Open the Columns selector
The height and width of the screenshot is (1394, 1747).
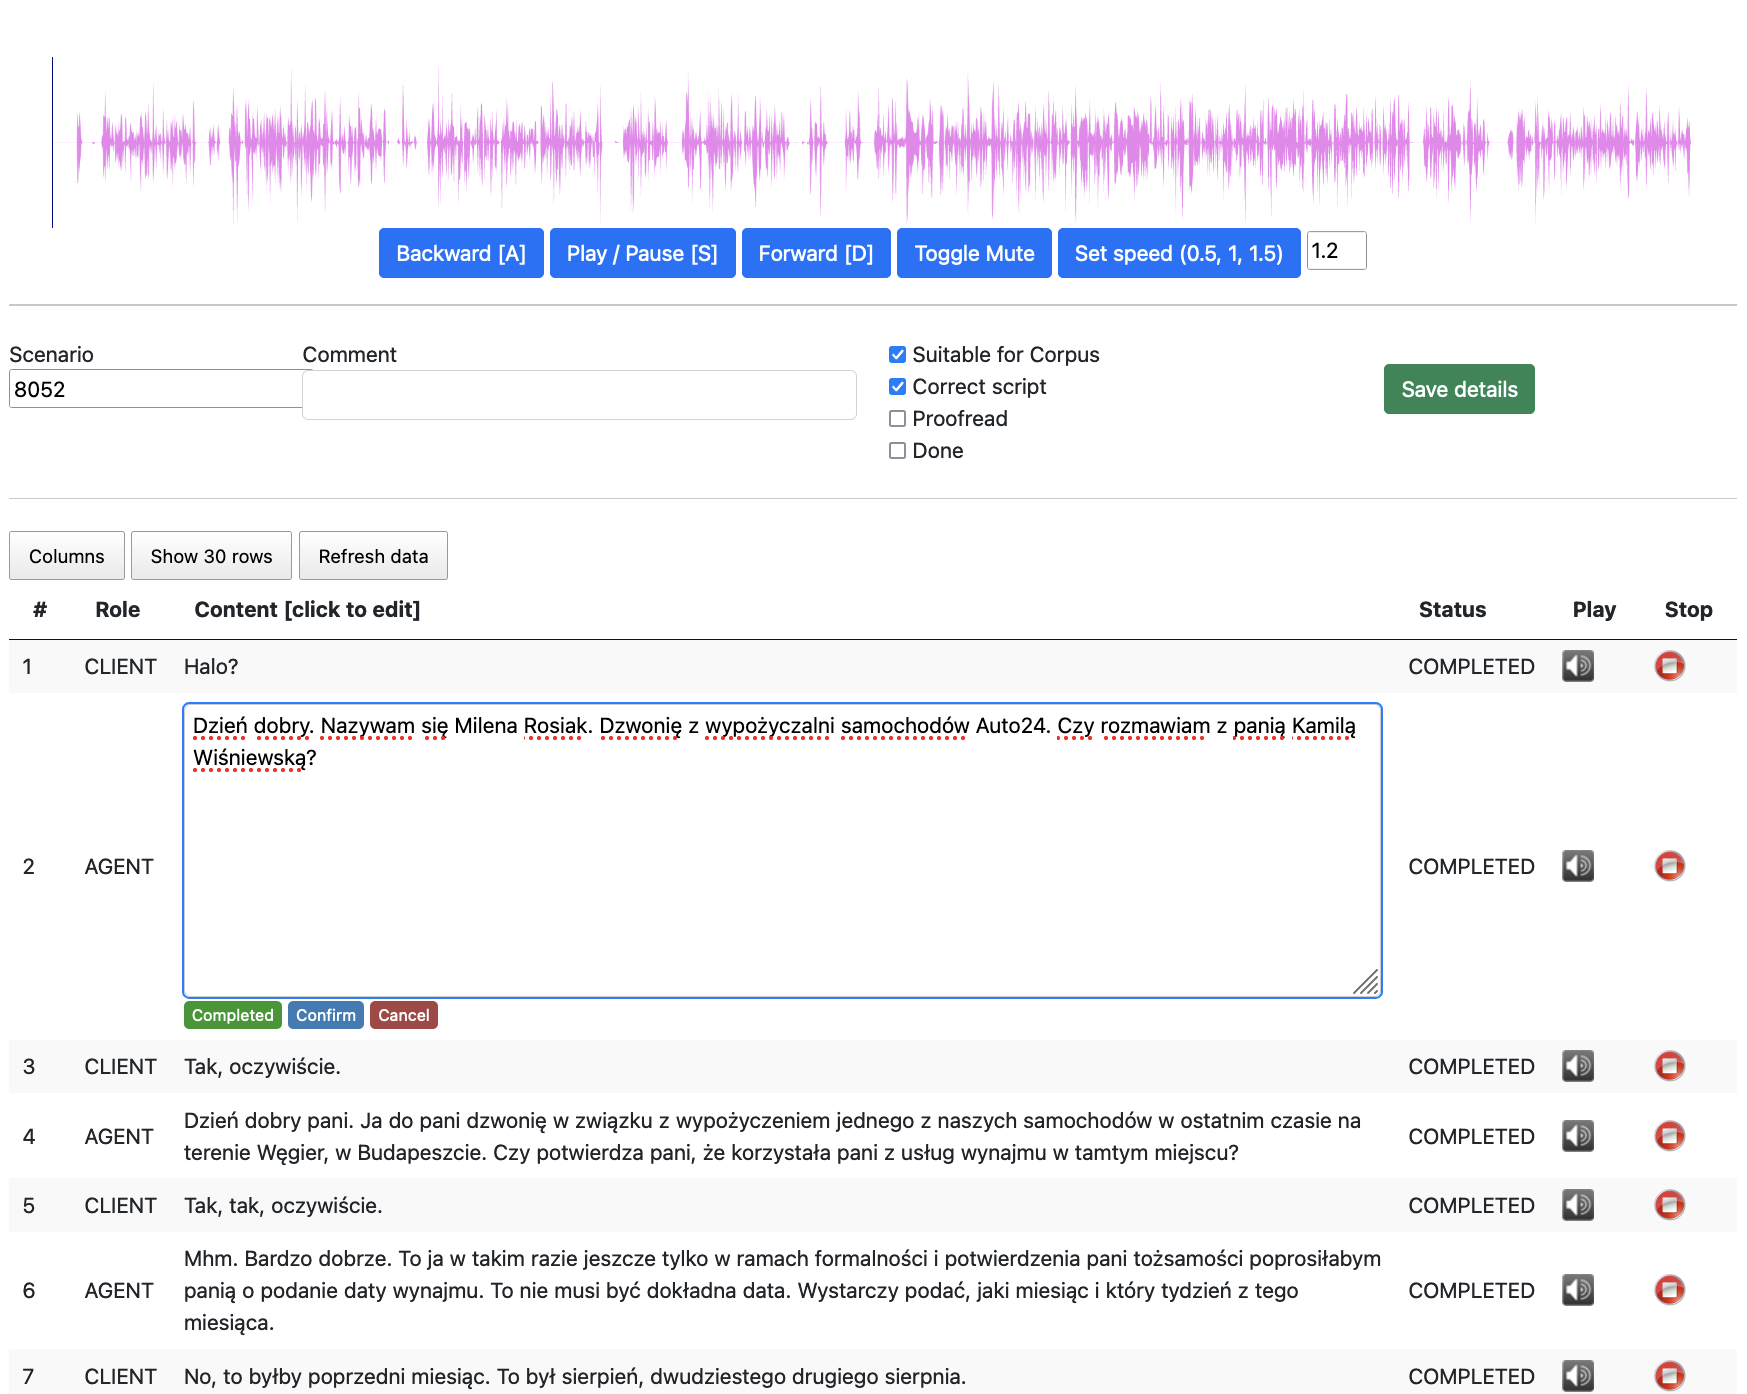66,555
